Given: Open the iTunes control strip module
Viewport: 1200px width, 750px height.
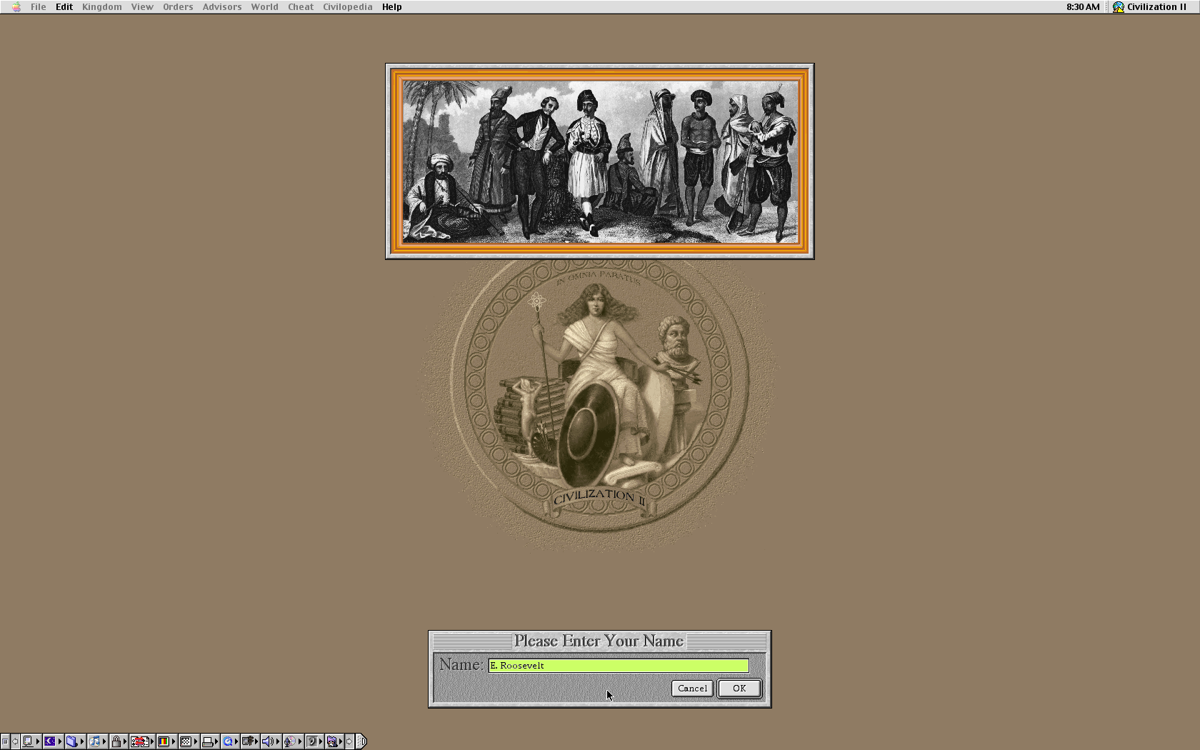Looking at the screenshot, I should (95, 742).
